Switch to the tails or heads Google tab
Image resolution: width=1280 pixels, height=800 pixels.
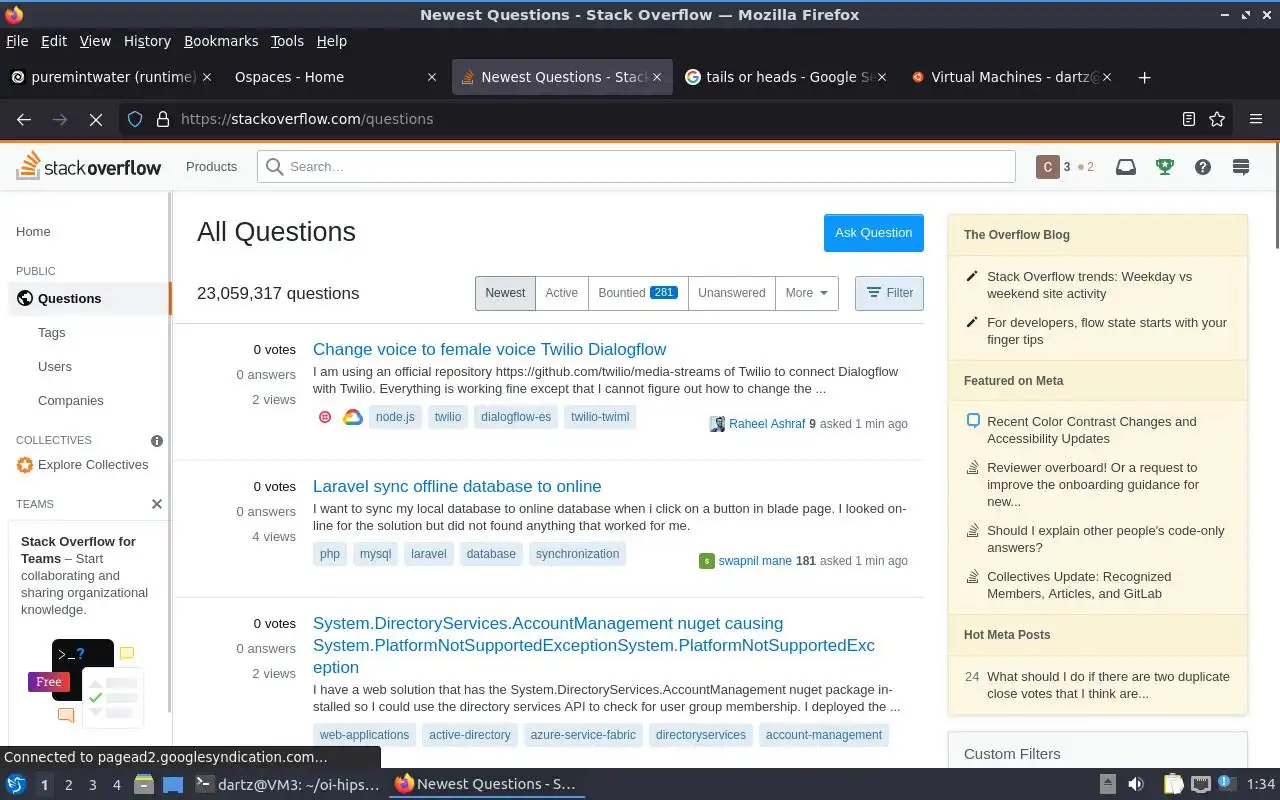coord(785,77)
